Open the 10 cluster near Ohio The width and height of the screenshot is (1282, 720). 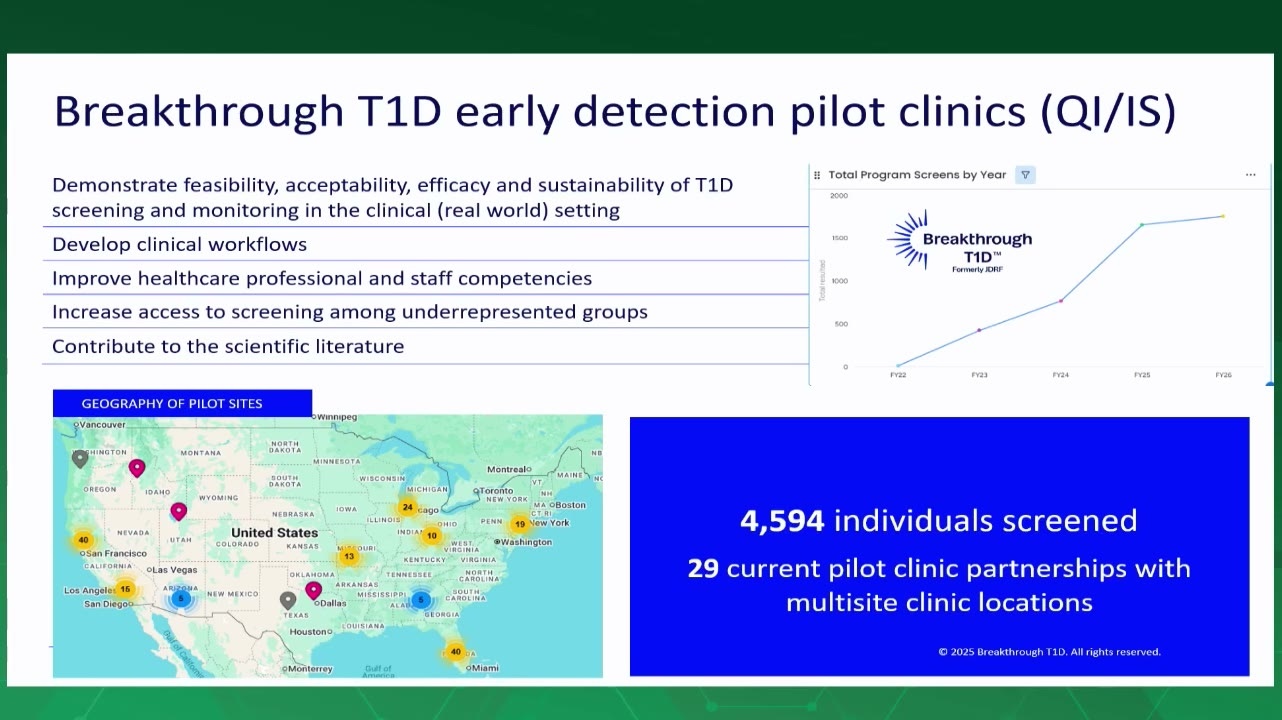pyautogui.click(x=431, y=536)
